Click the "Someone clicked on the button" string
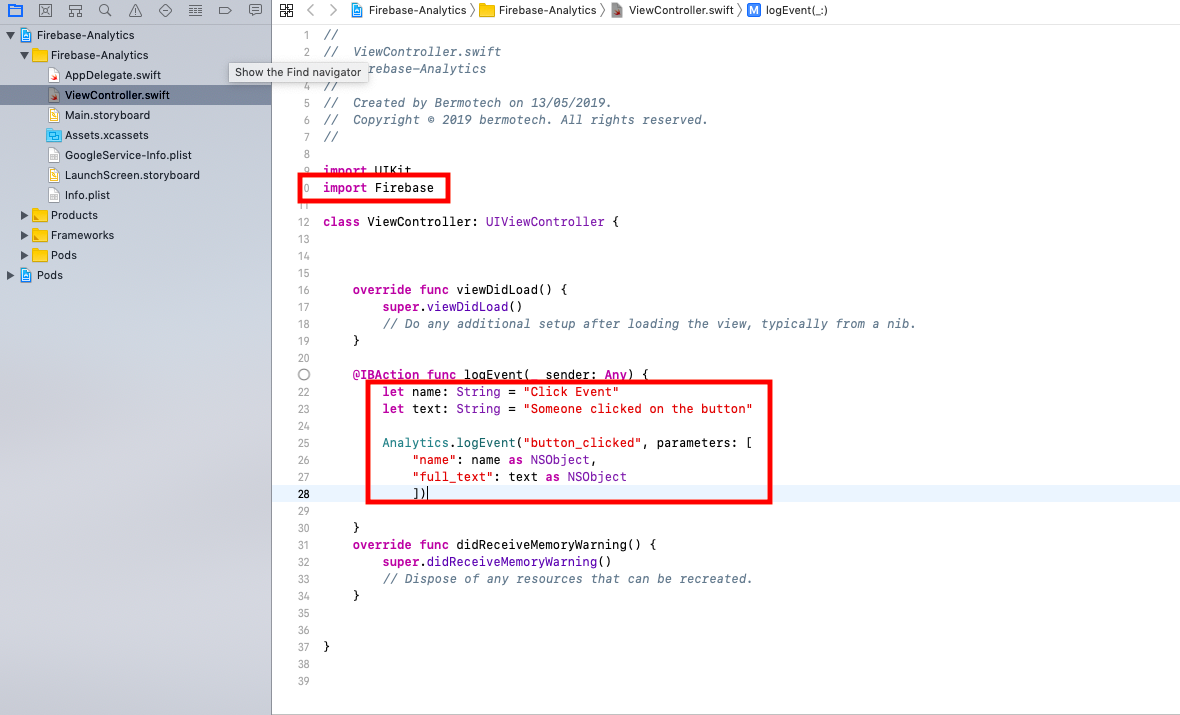The height and width of the screenshot is (715, 1180). (x=638, y=409)
